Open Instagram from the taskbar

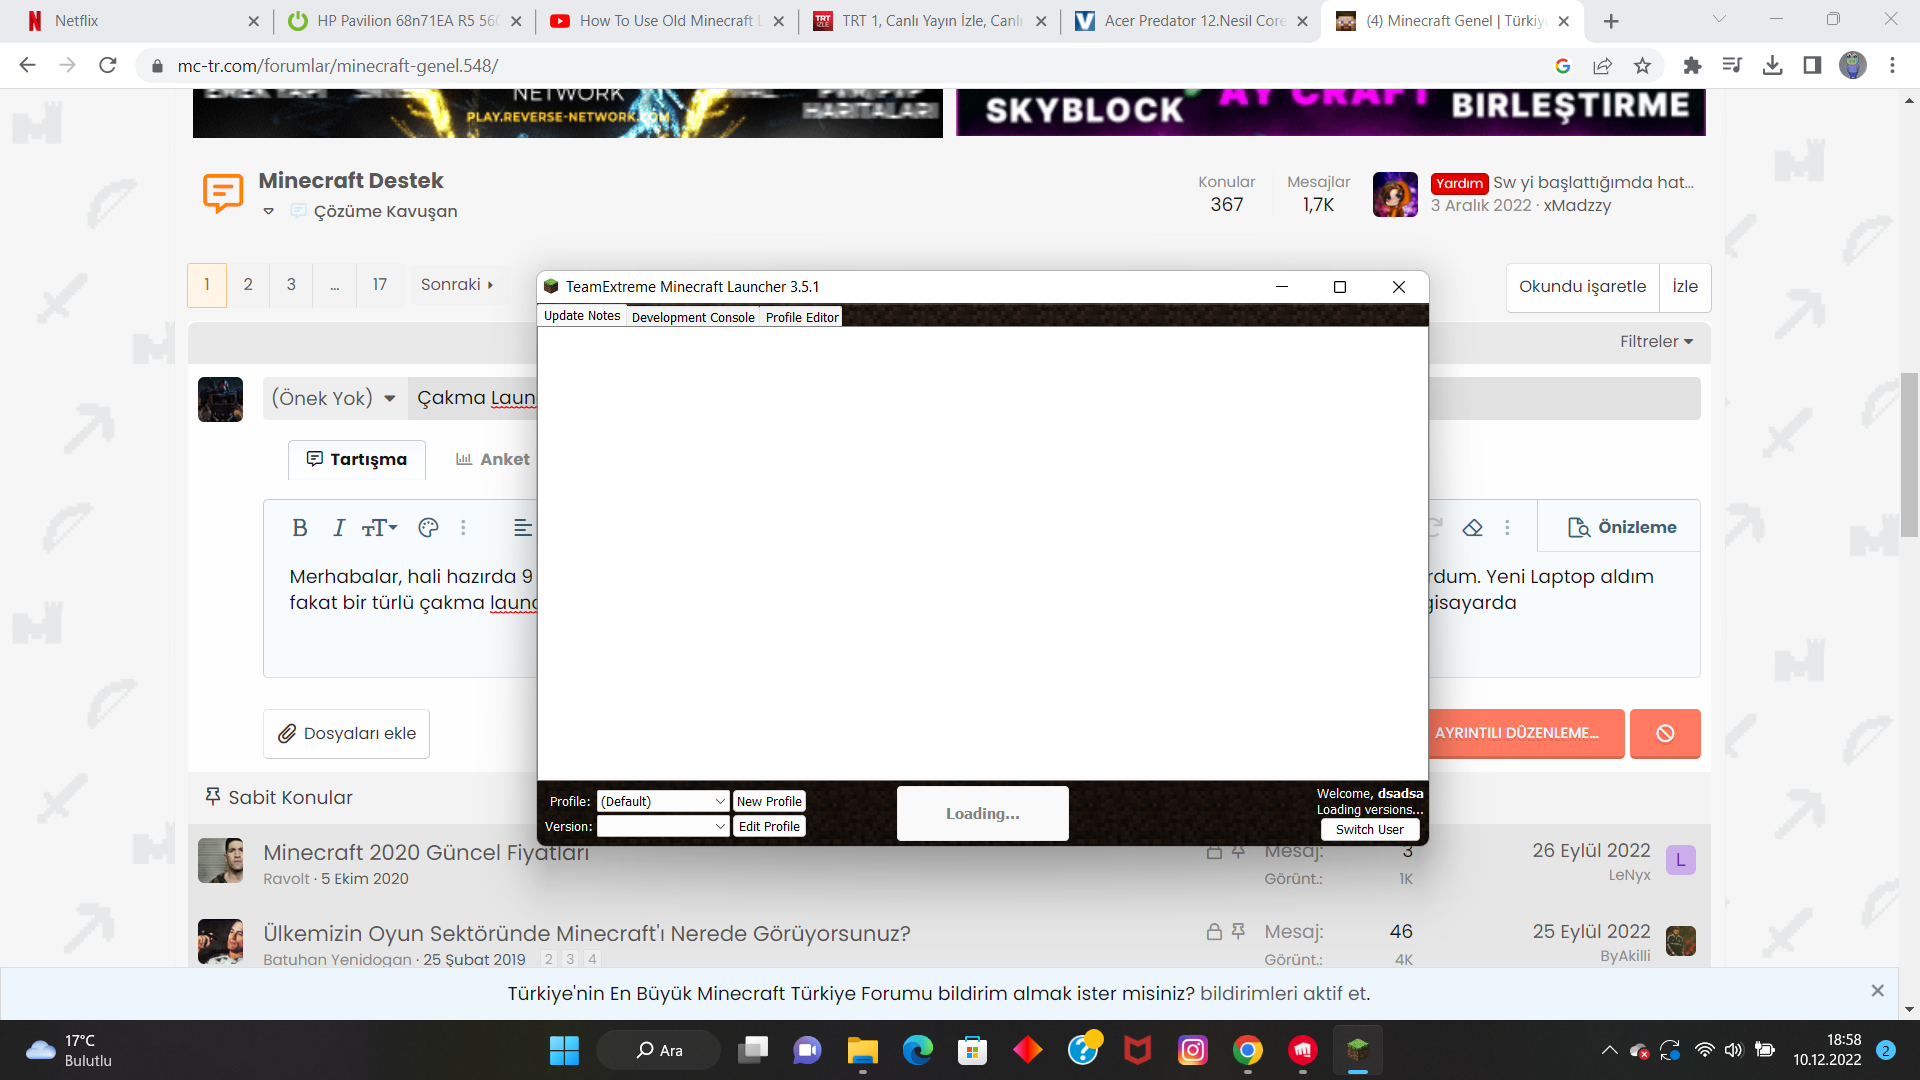(1192, 1050)
